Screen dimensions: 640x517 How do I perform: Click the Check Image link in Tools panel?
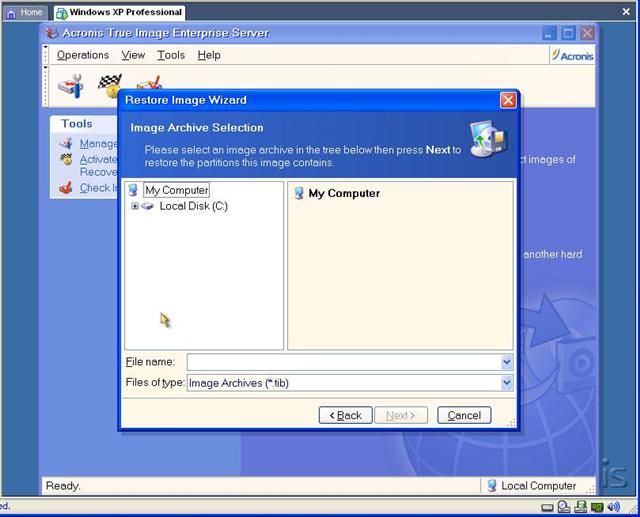click(98, 188)
